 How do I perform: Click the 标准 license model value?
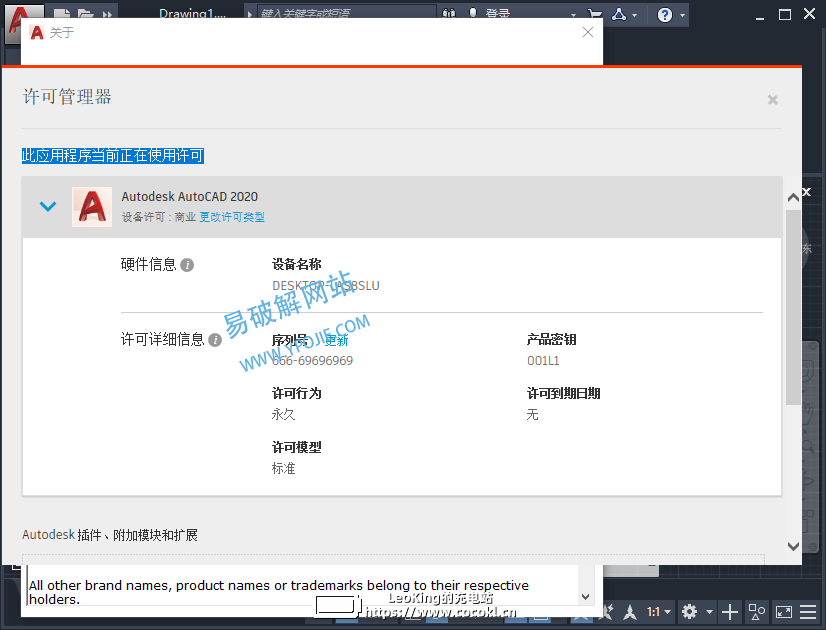283,468
